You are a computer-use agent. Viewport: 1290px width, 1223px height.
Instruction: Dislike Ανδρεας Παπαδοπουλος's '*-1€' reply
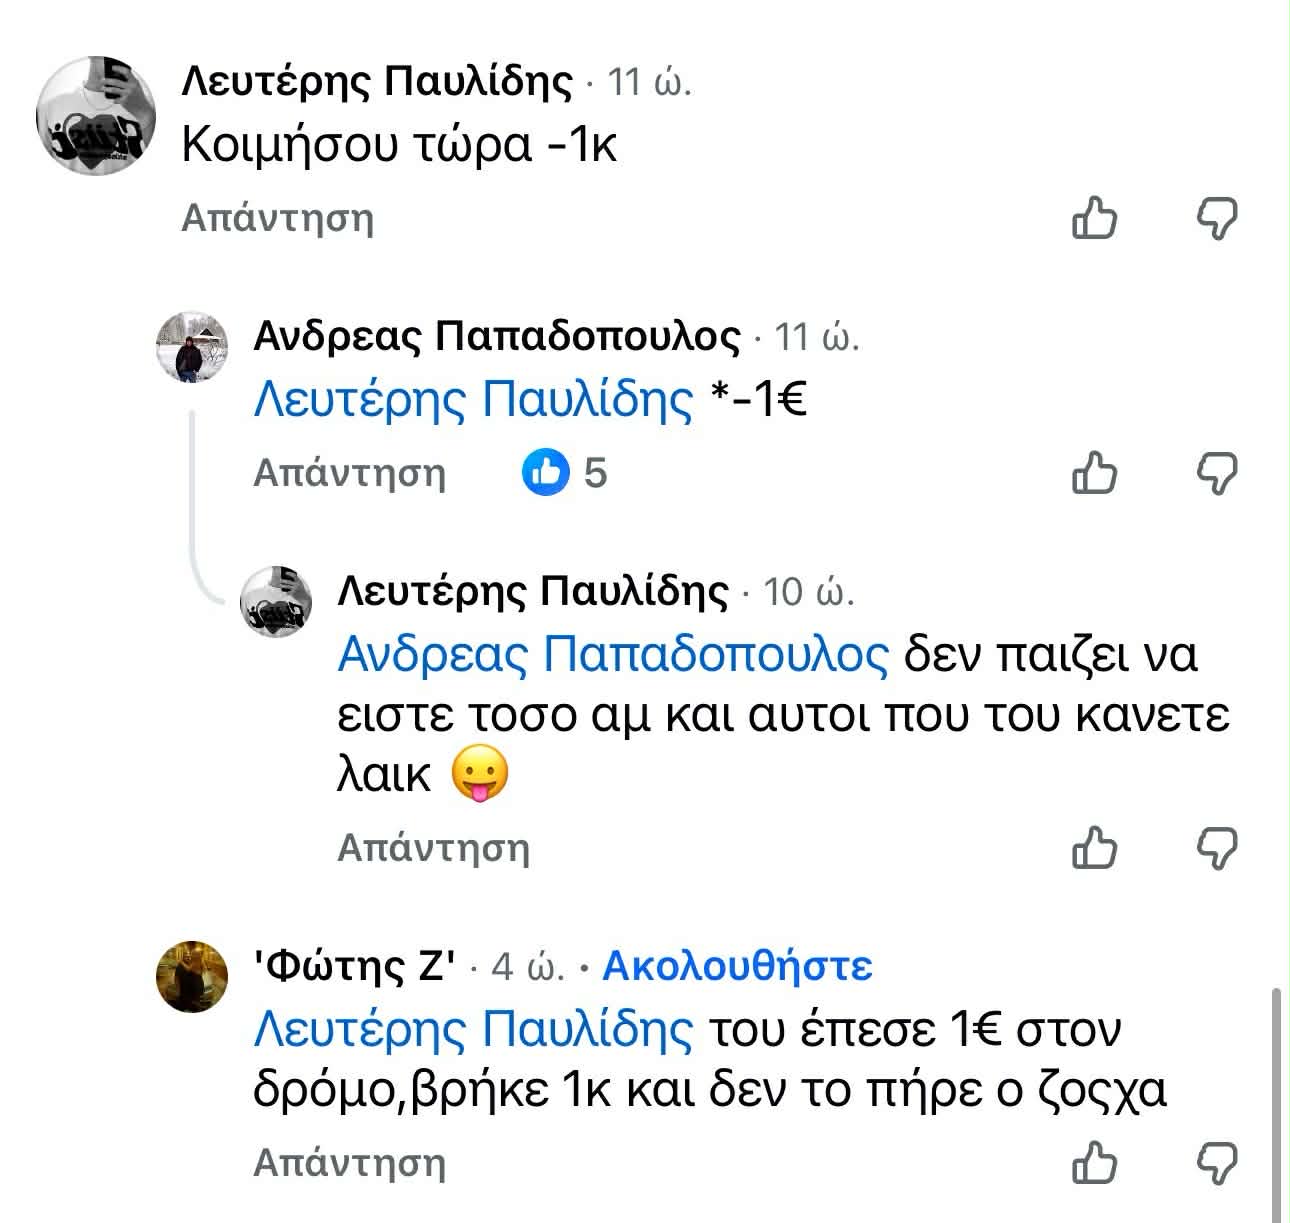tap(1218, 473)
